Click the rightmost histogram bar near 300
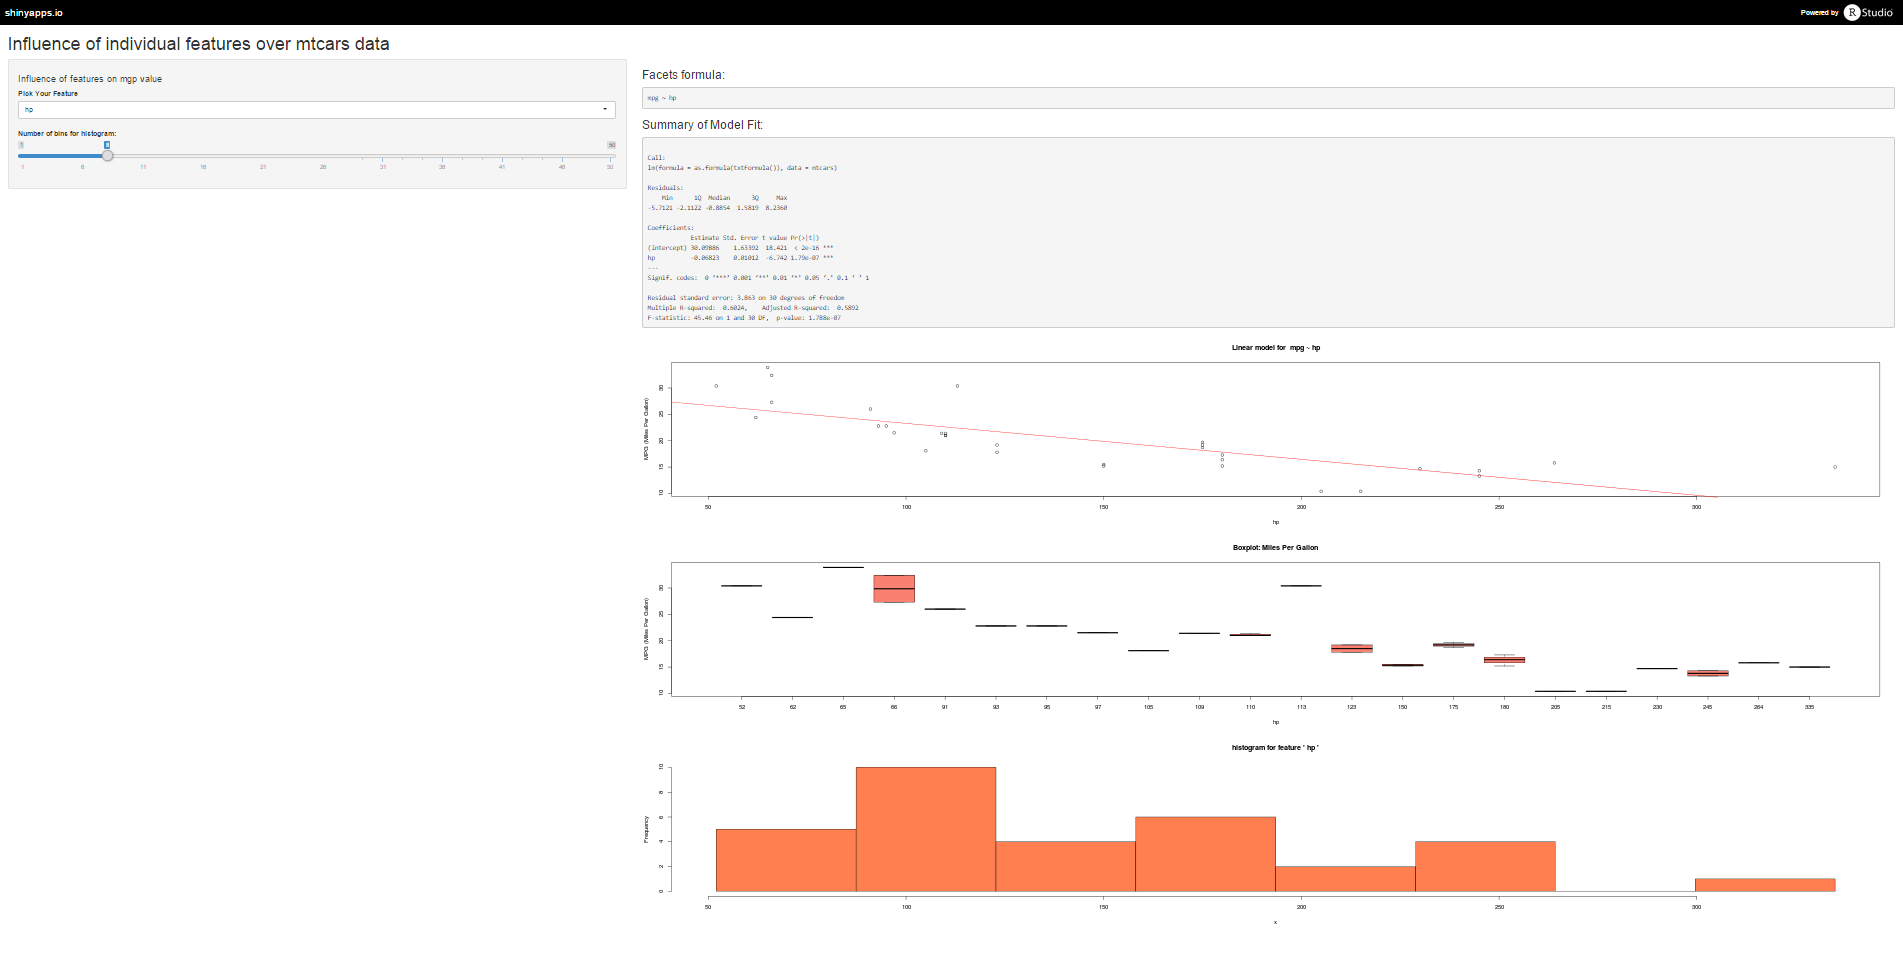The image size is (1903, 973). click(1764, 885)
